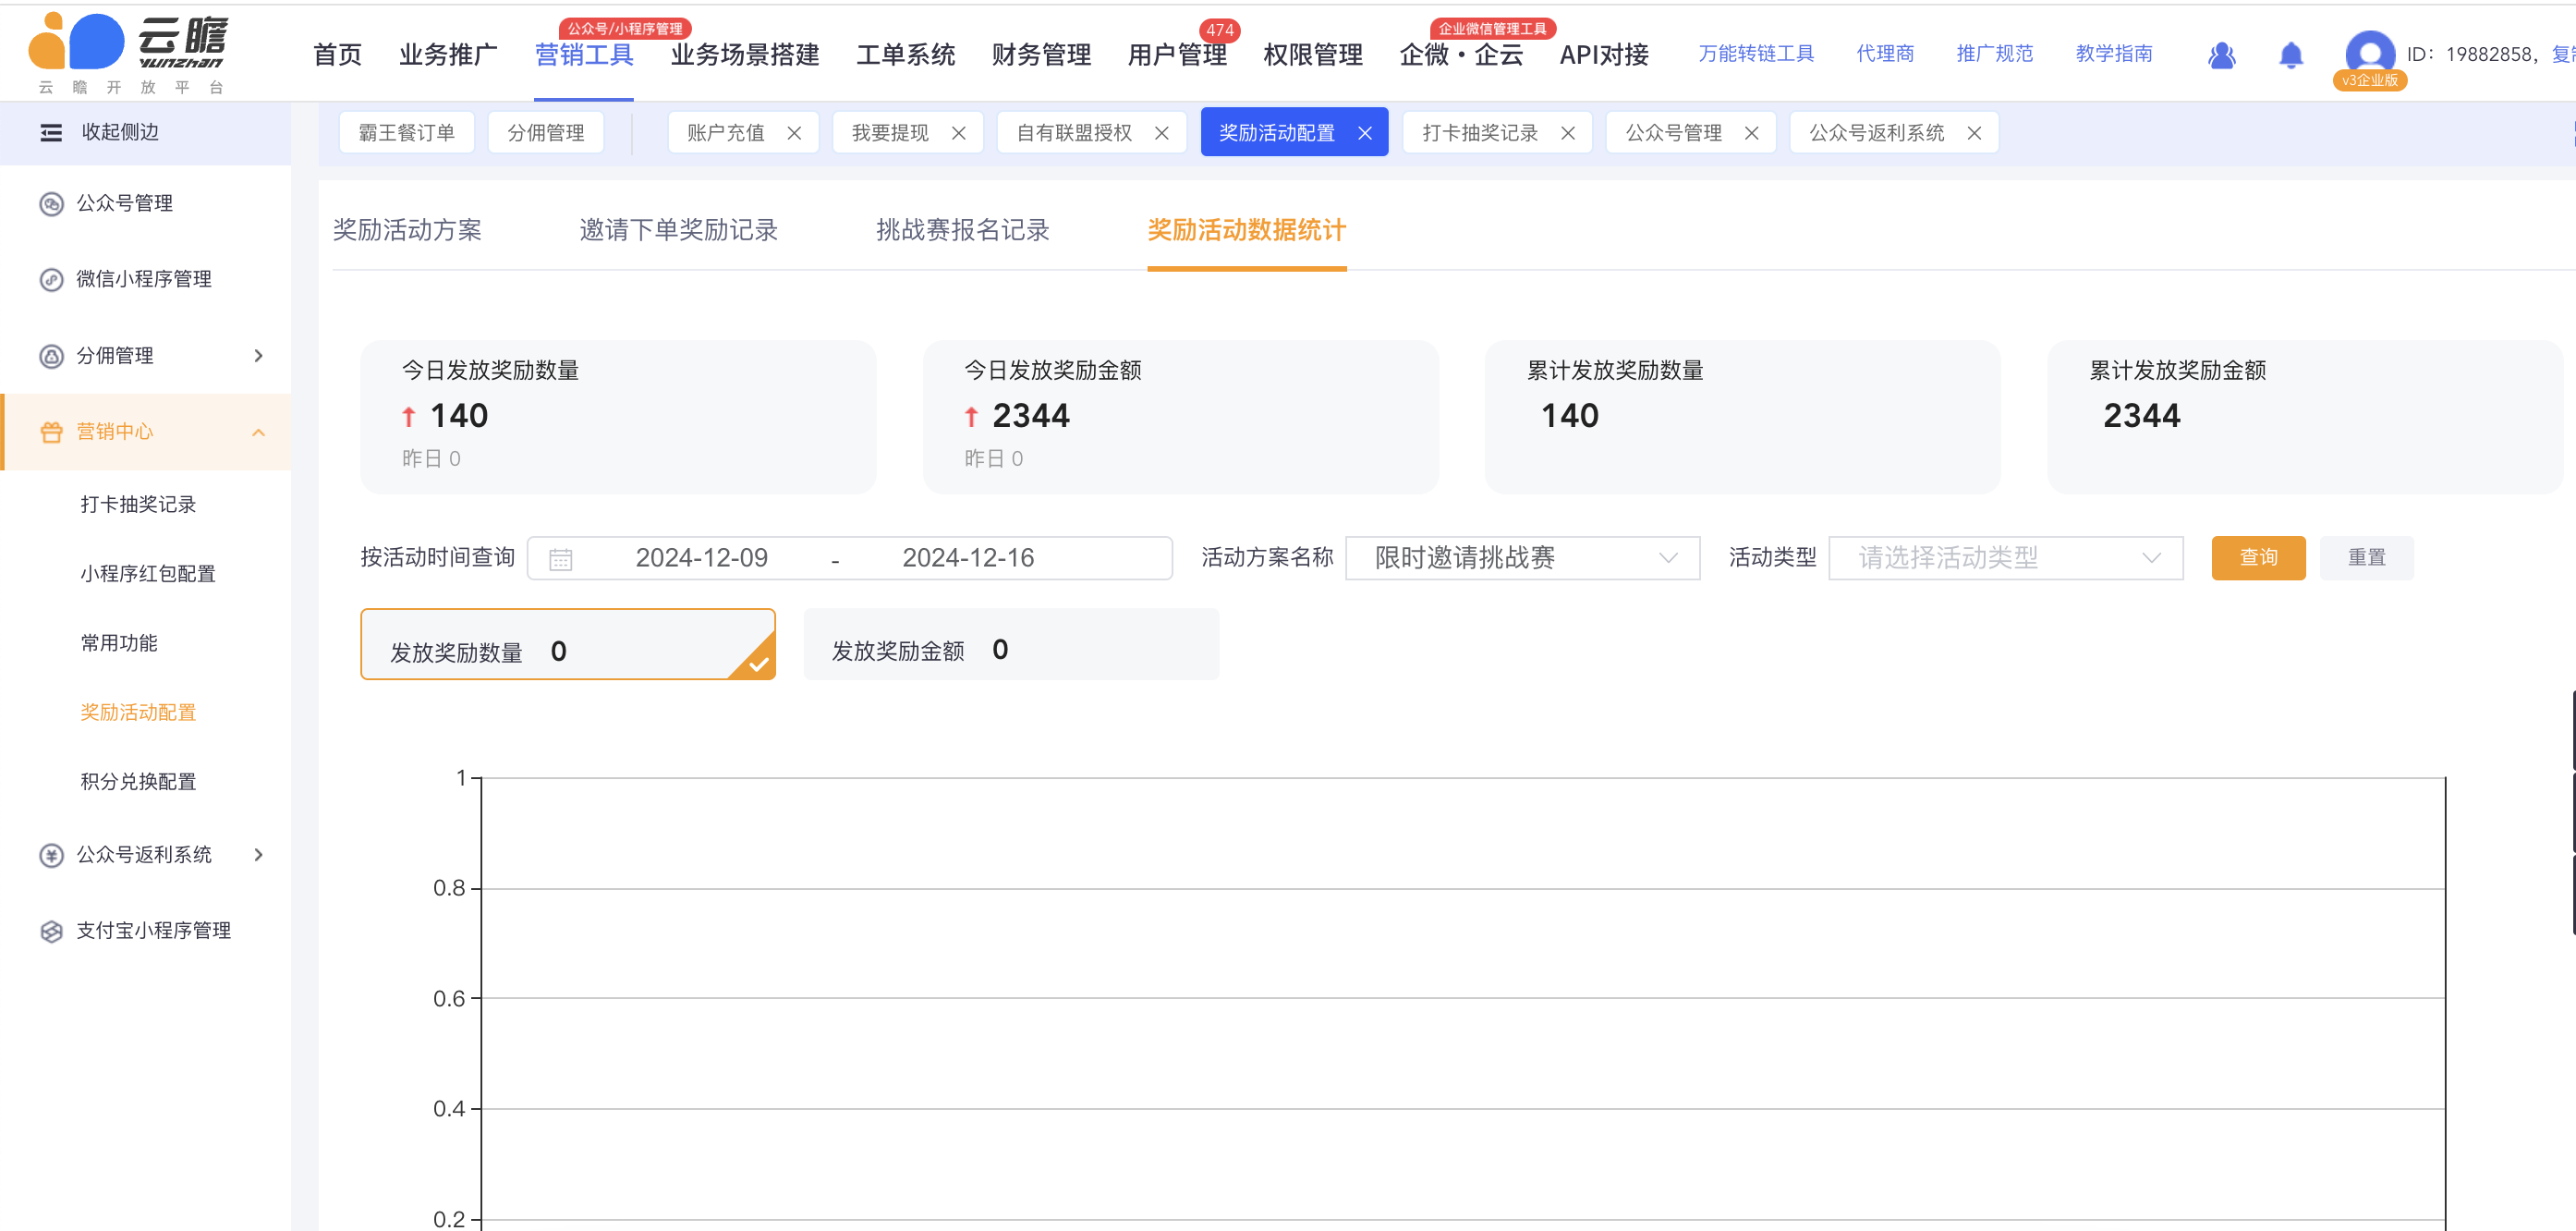The width and height of the screenshot is (2576, 1231).
Task: Click the user avatar icon
Action: (x=2369, y=54)
